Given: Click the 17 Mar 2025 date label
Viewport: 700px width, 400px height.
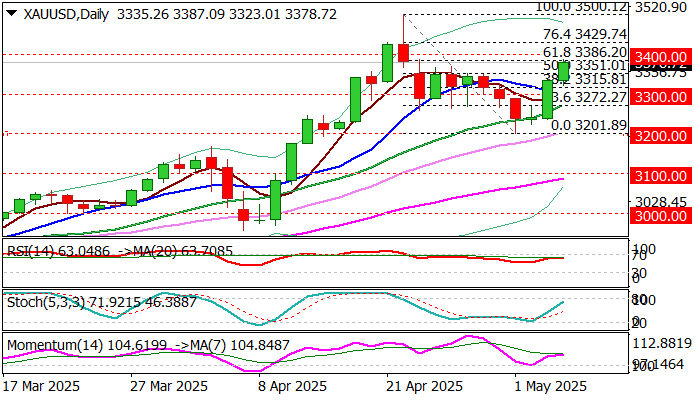Looking at the screenshot, I should tap(41, 386).
